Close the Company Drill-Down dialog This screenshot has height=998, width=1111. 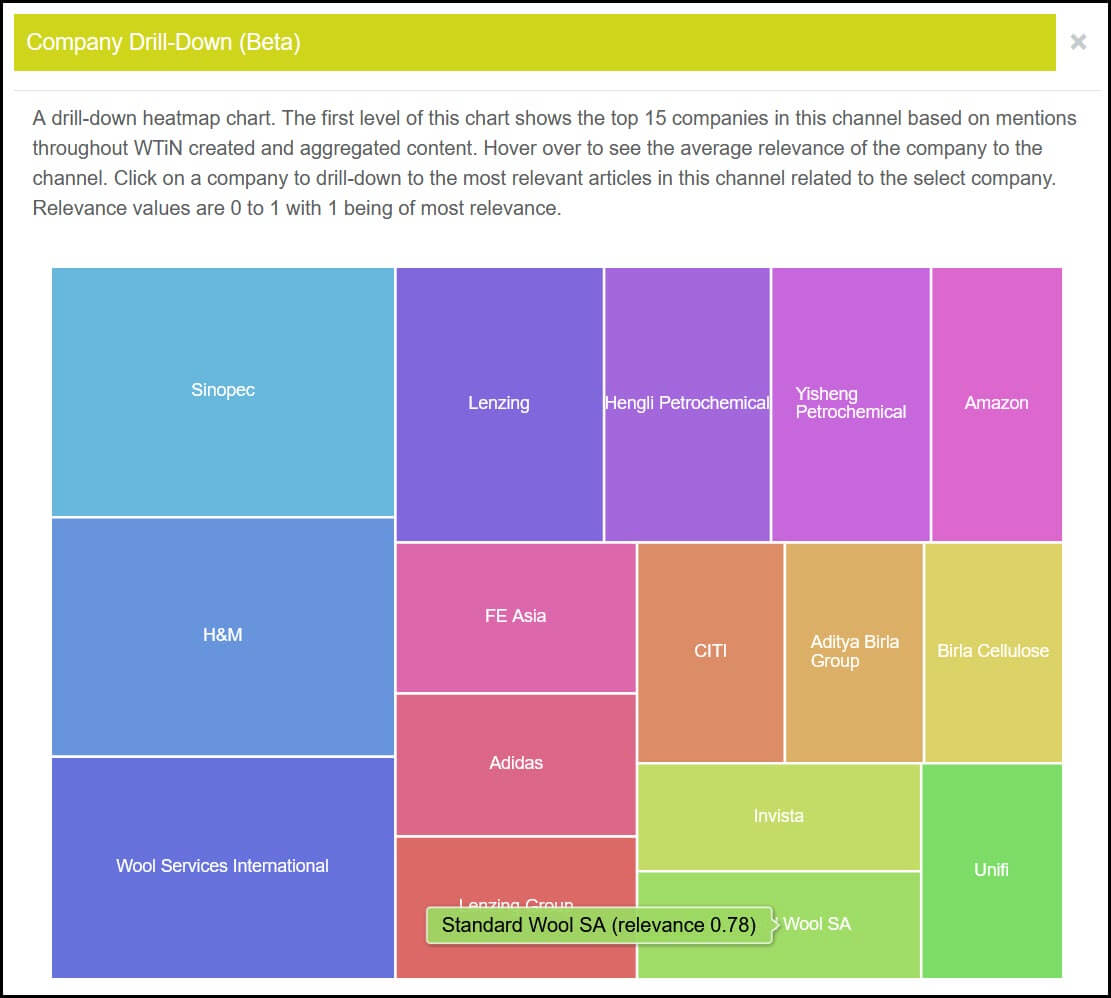1078,42
